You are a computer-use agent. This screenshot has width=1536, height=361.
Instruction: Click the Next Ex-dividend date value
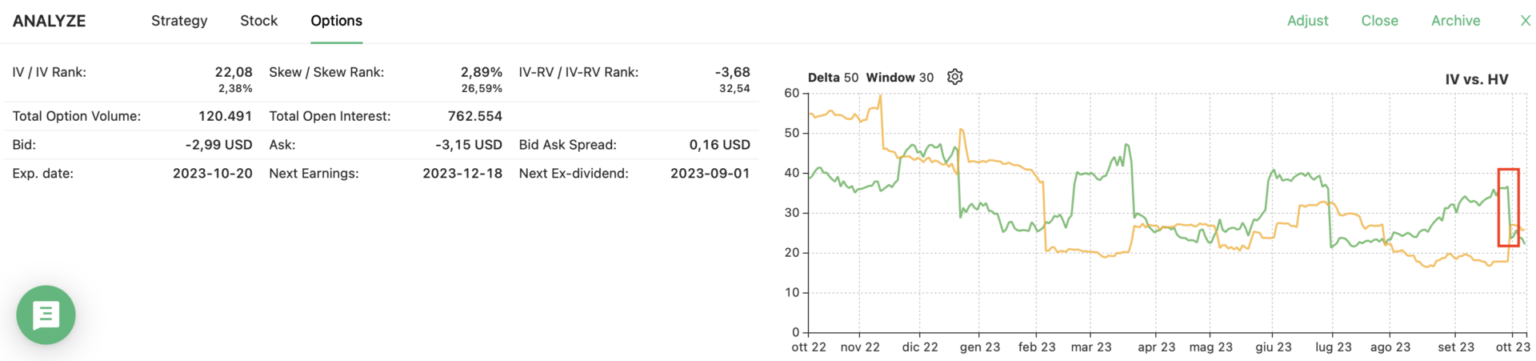point(710,174)
